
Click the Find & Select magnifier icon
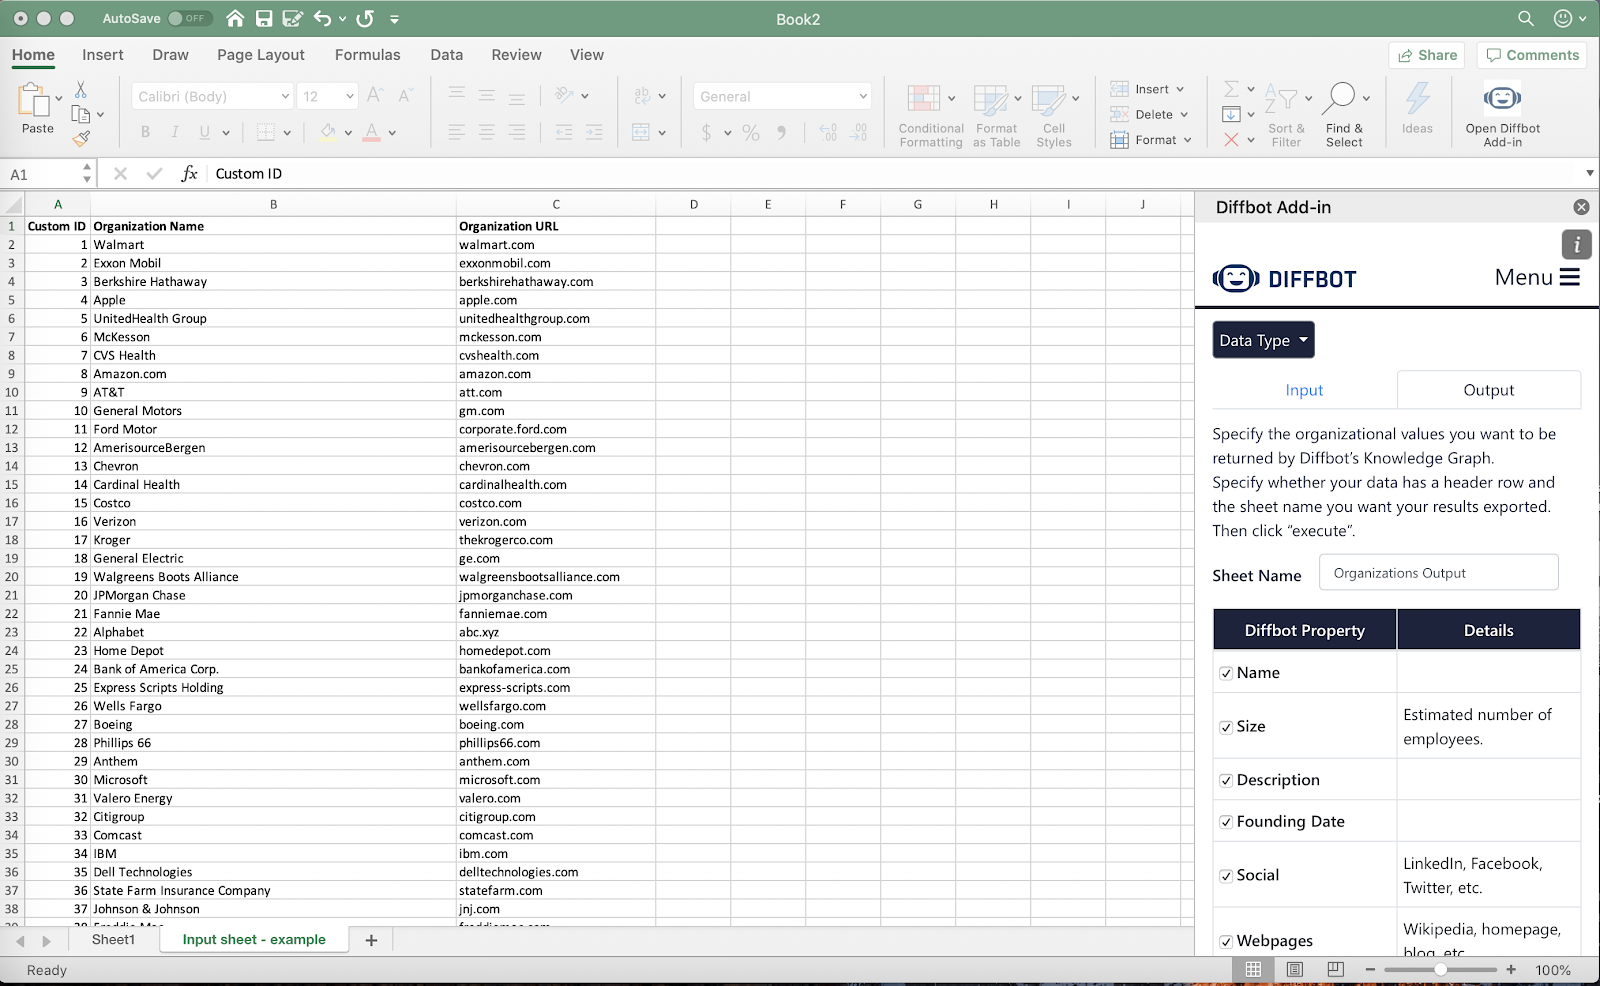click(1339, 98)
